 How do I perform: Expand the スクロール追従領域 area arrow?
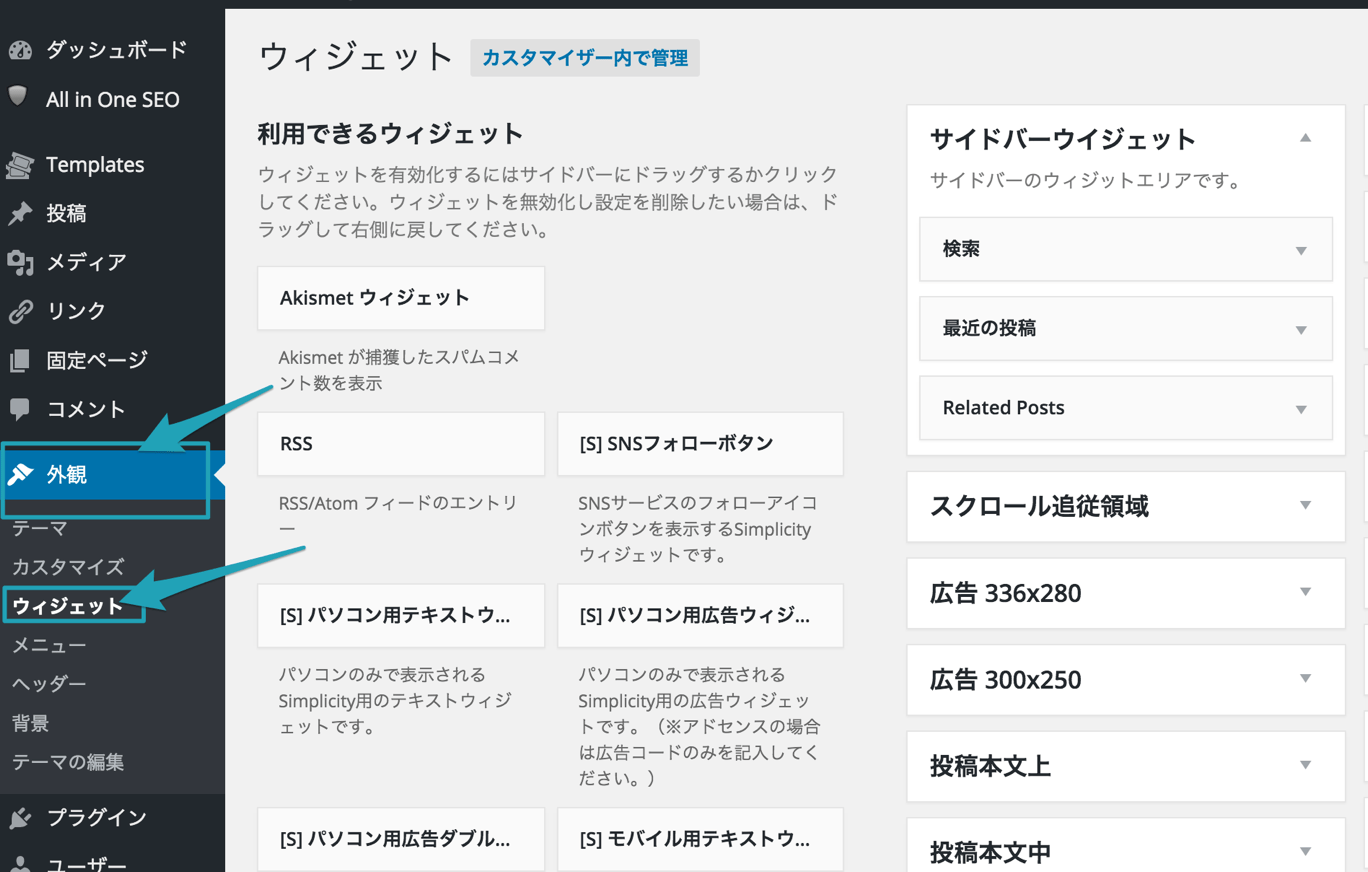pos(1305,505)
